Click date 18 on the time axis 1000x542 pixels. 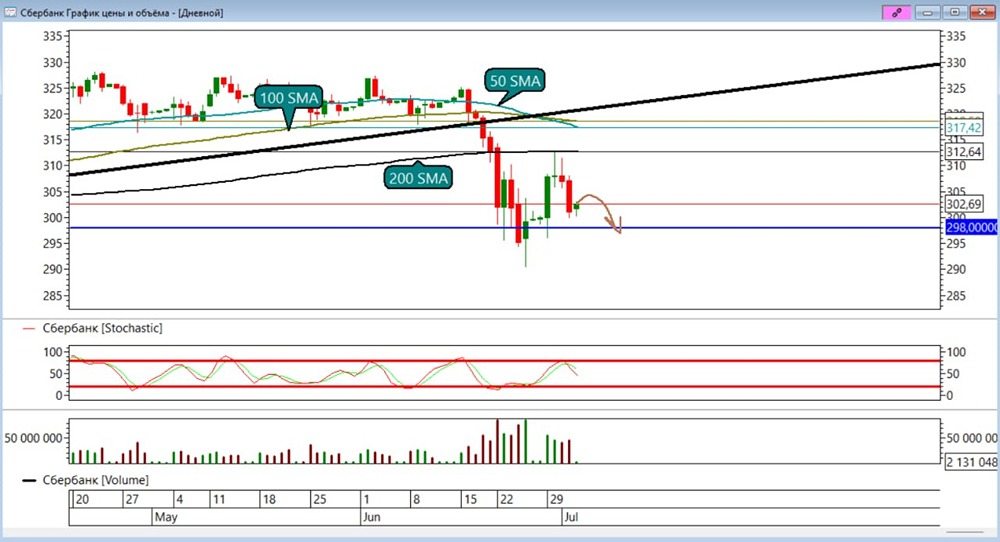pyautogui.click(x=269, y=499)
